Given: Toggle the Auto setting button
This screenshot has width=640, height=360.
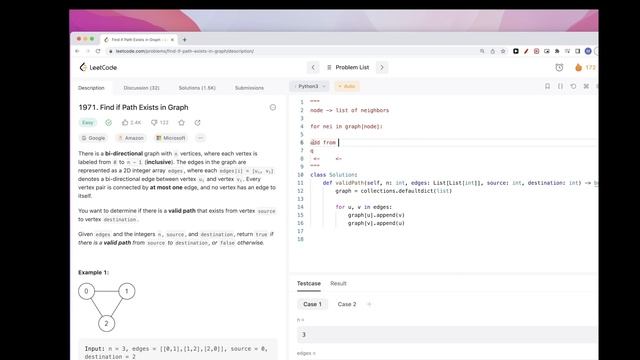Looking at the screenshot, I should click(x=347, y=86).
